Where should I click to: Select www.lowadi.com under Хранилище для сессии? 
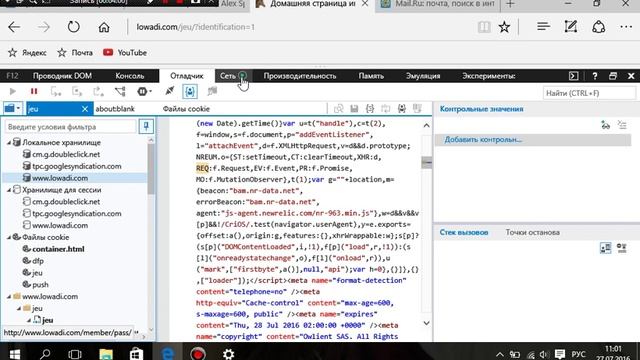coord(60,225)
